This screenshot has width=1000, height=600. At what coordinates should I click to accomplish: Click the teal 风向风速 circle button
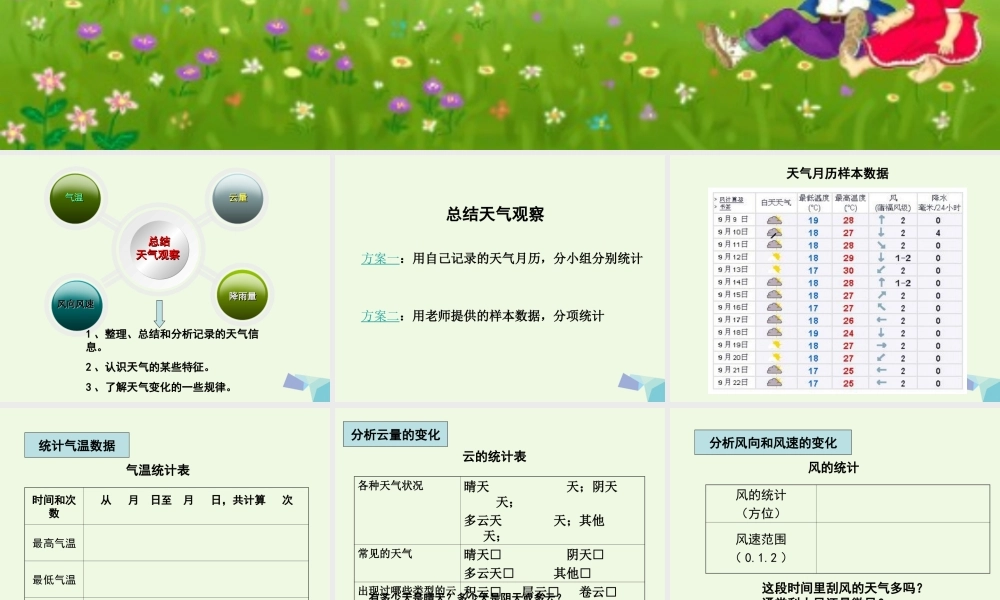coord(77,305)
